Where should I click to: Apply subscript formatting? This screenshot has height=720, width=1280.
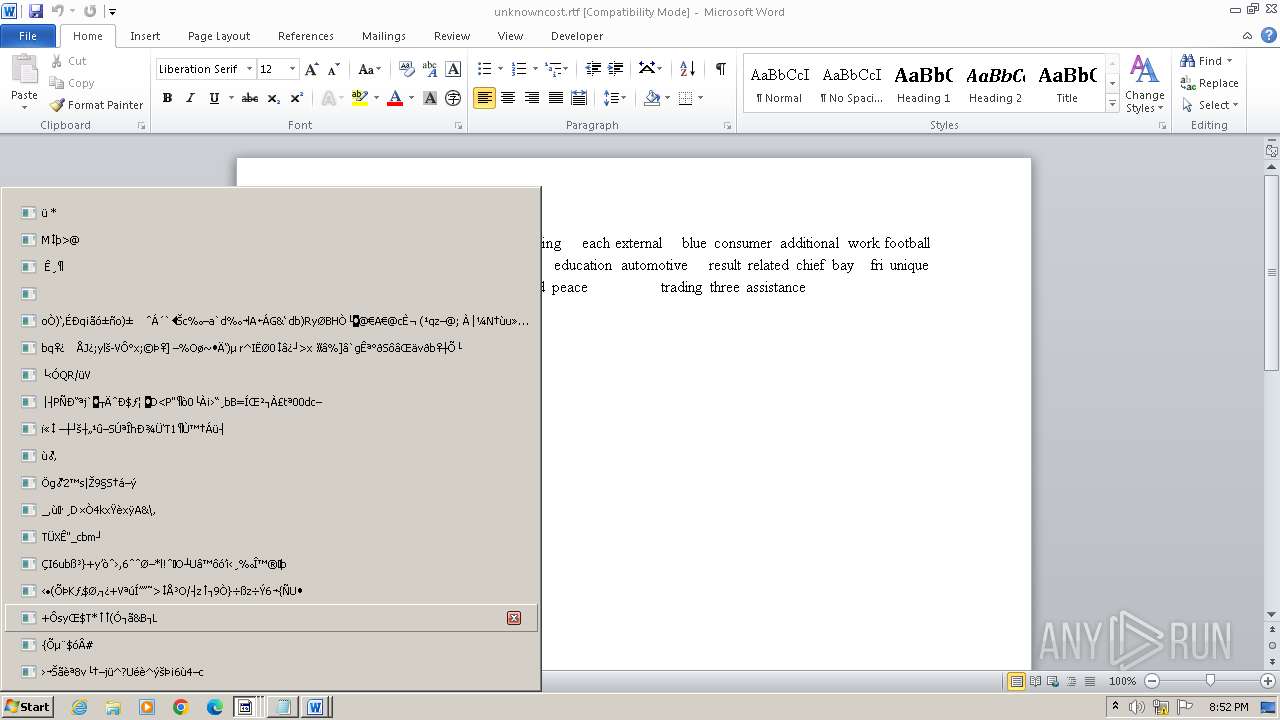pos(273,98)
